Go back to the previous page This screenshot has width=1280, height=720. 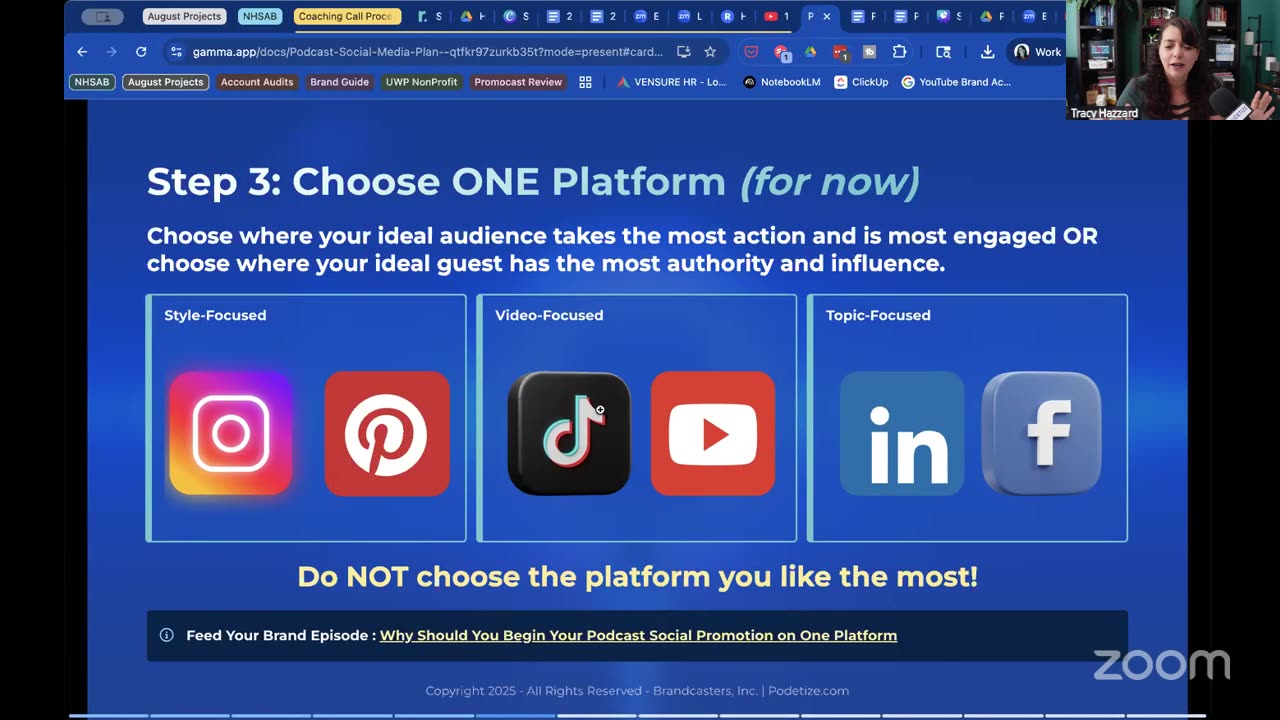point(82,52)
